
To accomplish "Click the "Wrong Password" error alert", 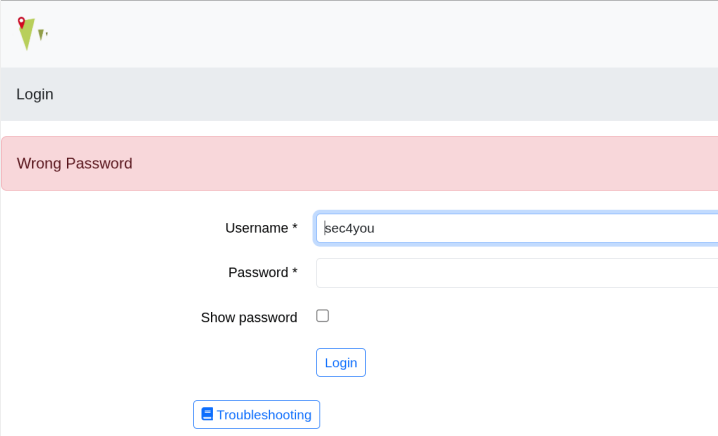I will pos(75,163).
